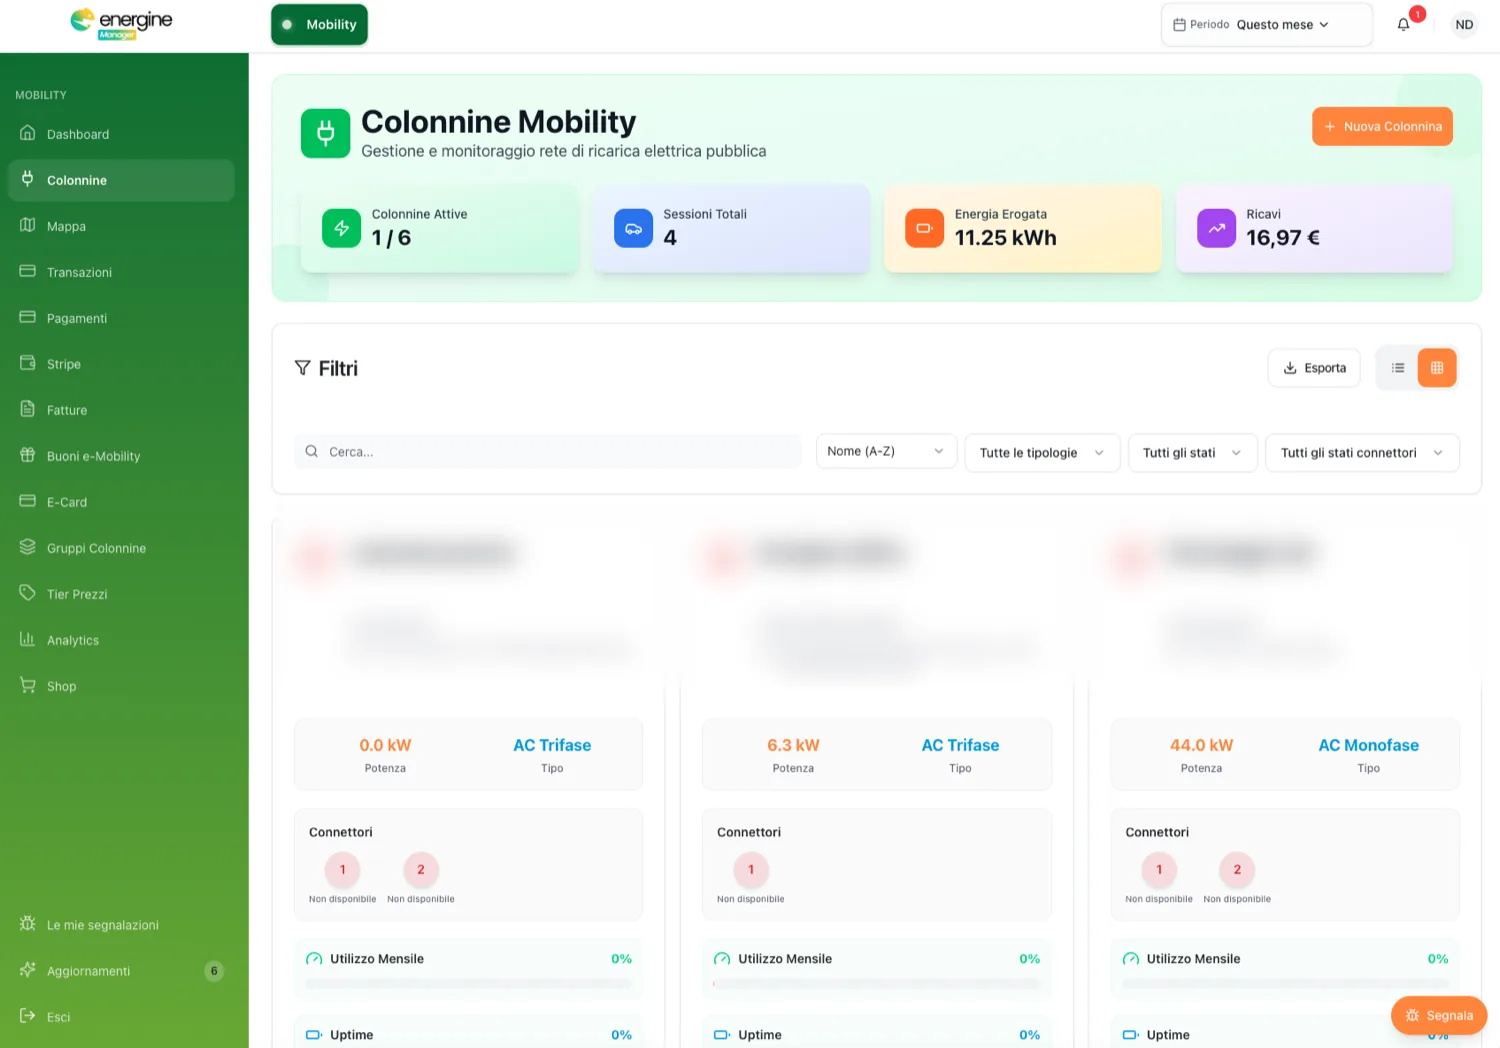Click the Esporta button

1314,368
